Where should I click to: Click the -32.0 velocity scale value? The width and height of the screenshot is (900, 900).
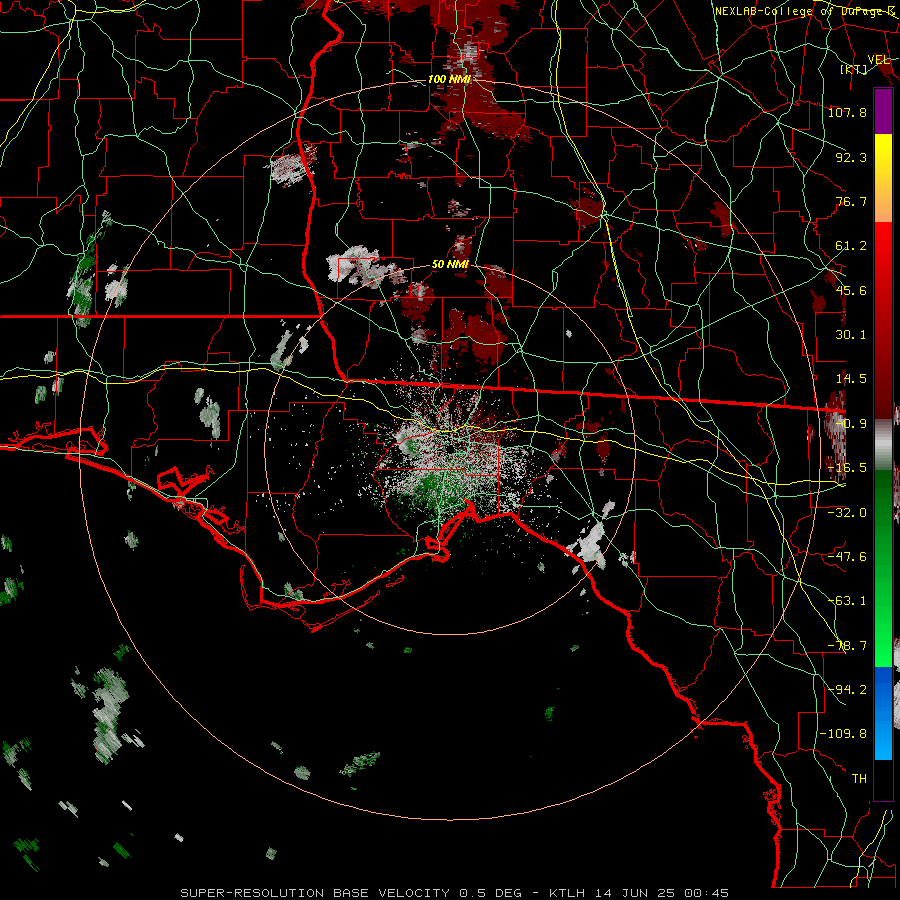[847, 512]
